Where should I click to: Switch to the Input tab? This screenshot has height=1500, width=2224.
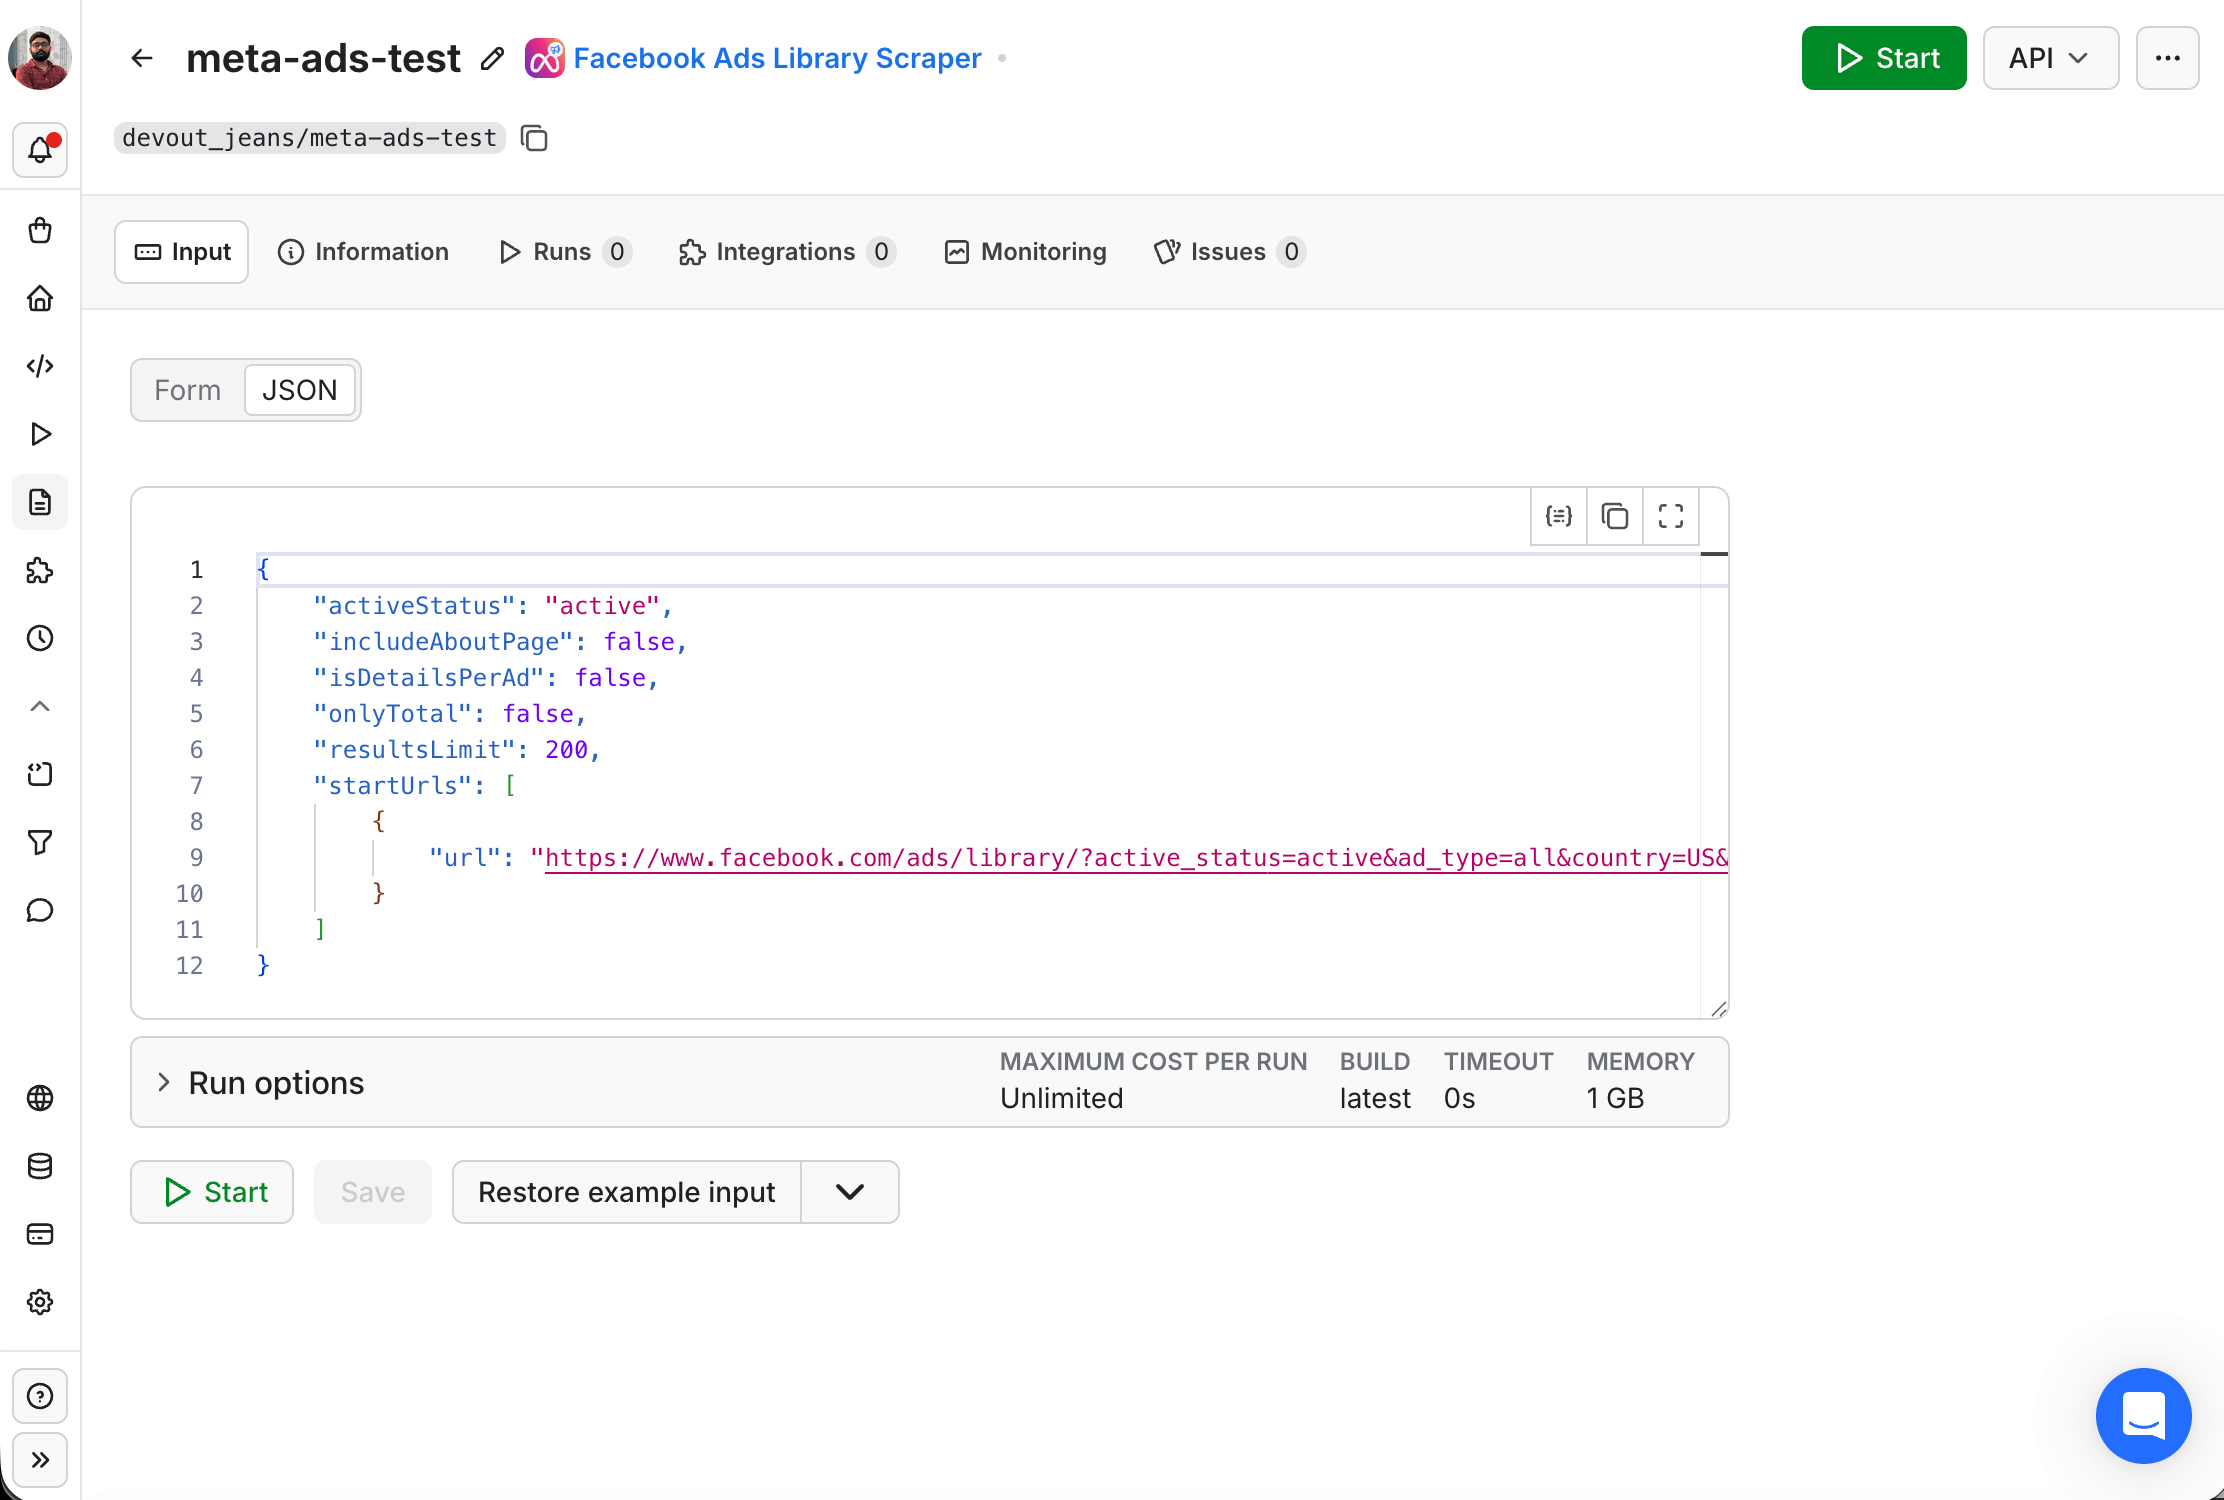182,252
